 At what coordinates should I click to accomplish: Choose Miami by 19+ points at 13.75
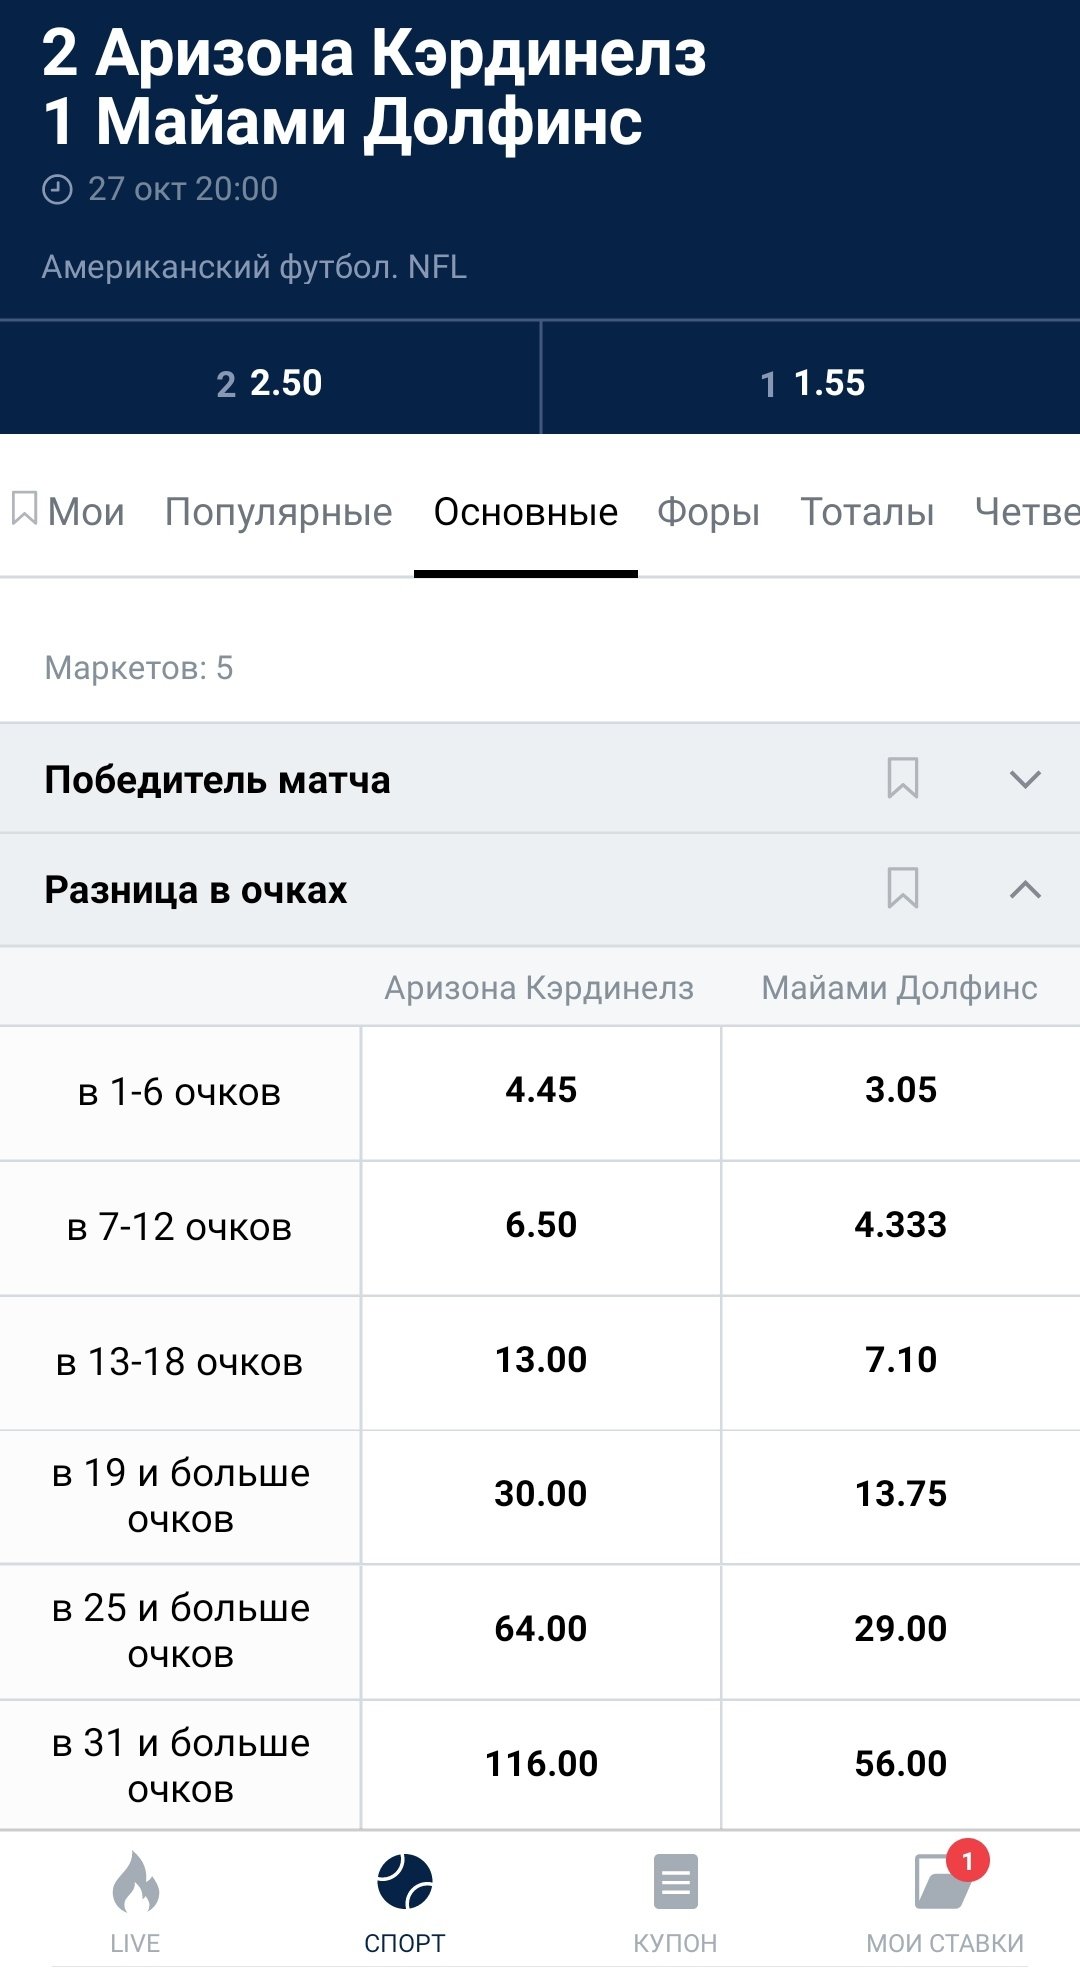(x=900, y=1495)
